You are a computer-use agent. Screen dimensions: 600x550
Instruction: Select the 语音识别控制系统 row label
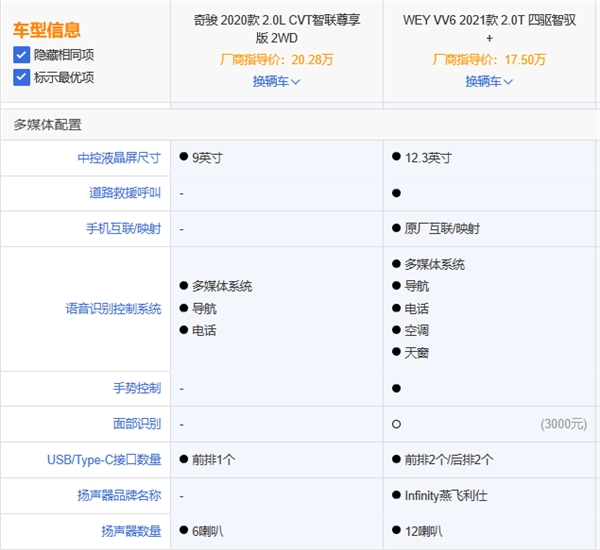[113, 309]
